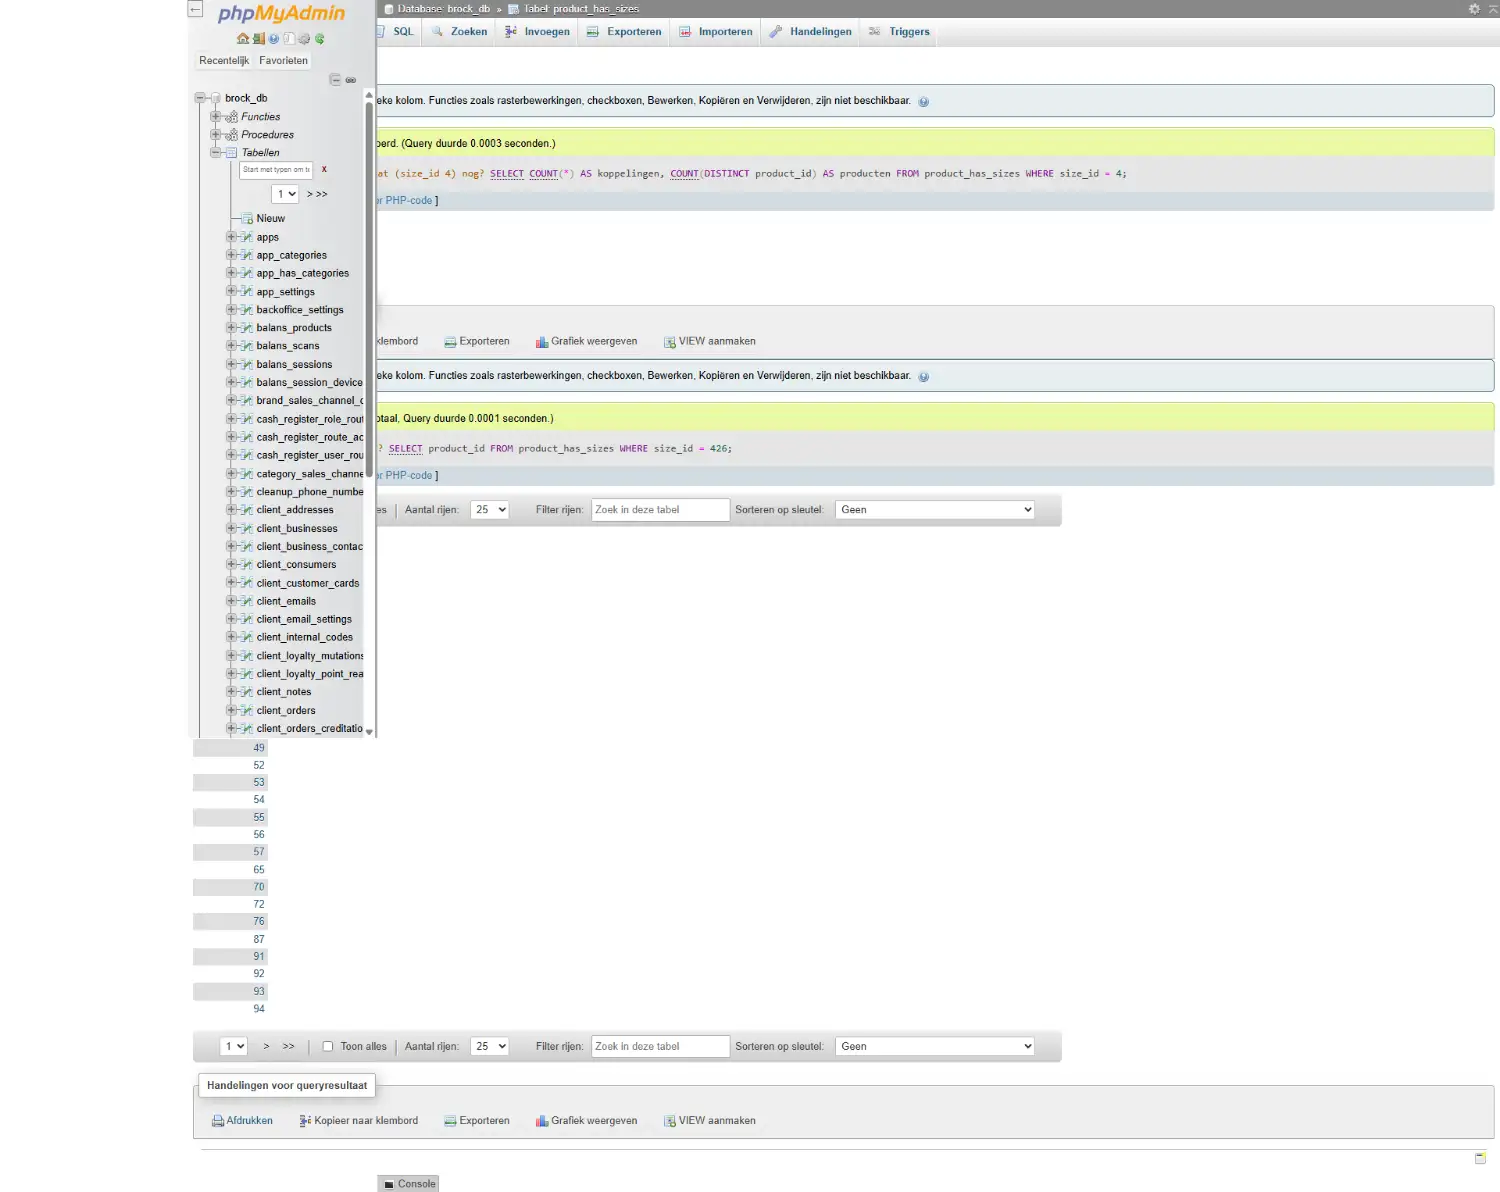The height and width of the screenshot is (1192, 1500).
Task: Open the Invoegen tab
Action: [x=537, y=32]
